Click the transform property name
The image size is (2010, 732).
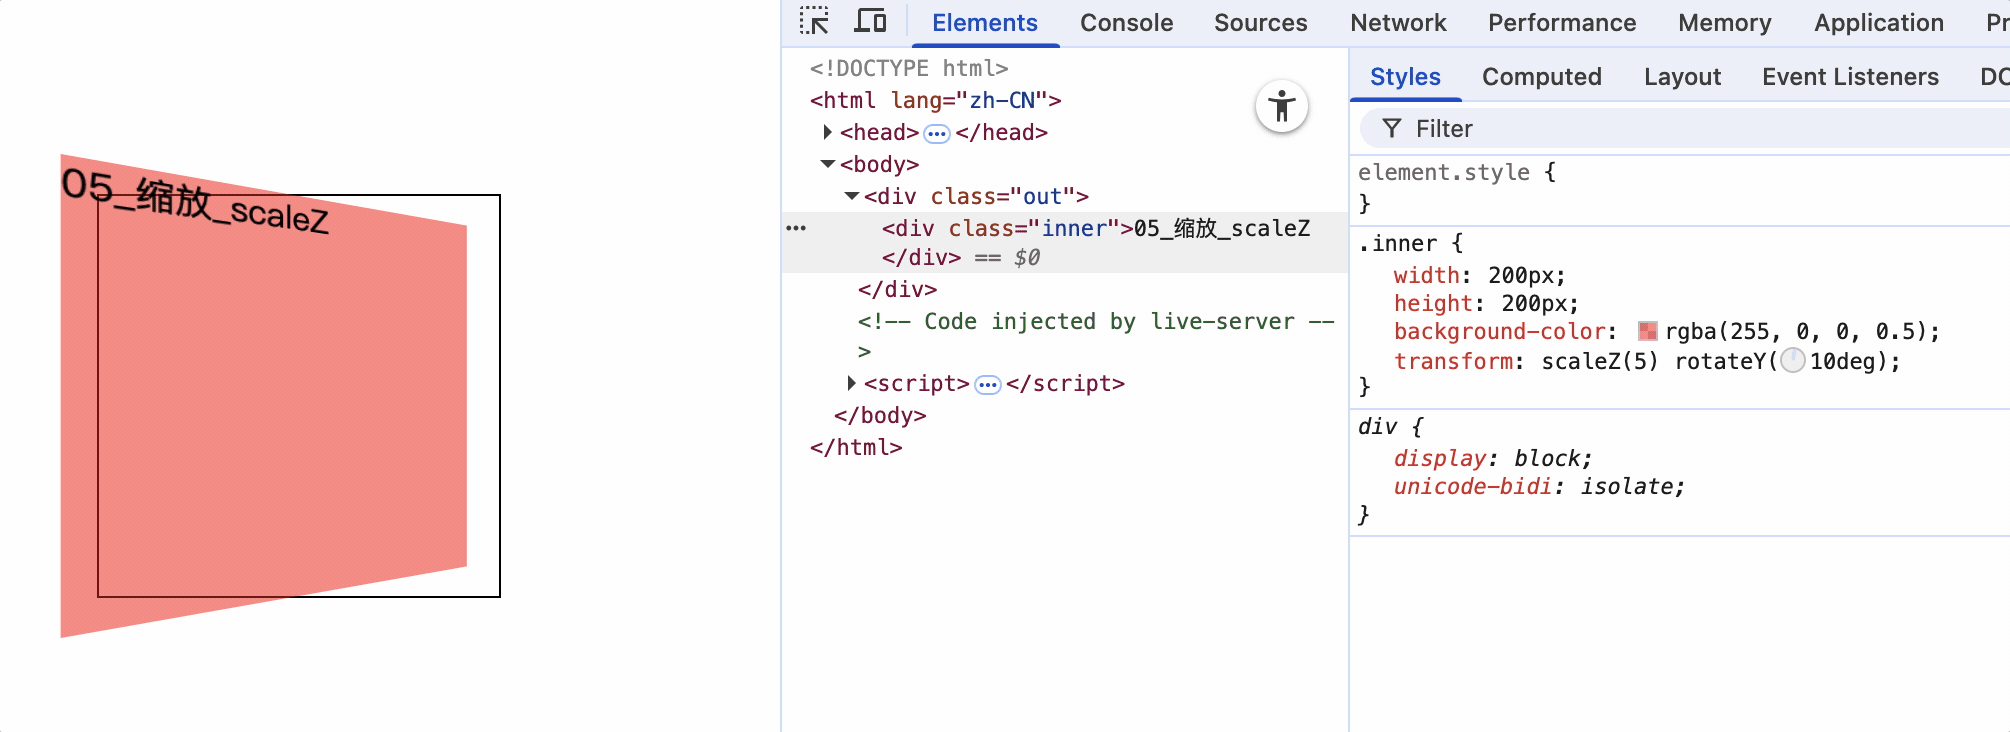pos(1454,361)
